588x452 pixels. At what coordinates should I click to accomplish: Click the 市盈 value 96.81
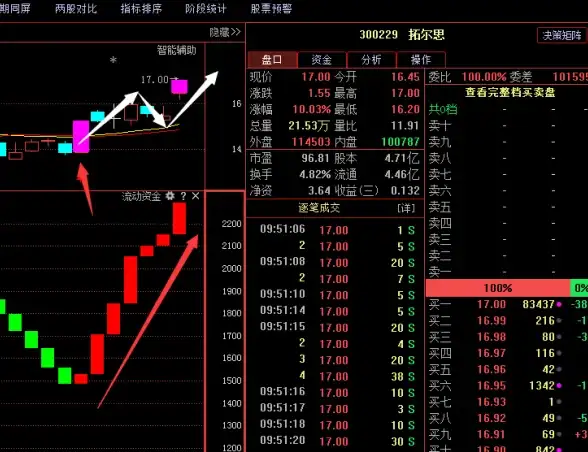(315, 158)
